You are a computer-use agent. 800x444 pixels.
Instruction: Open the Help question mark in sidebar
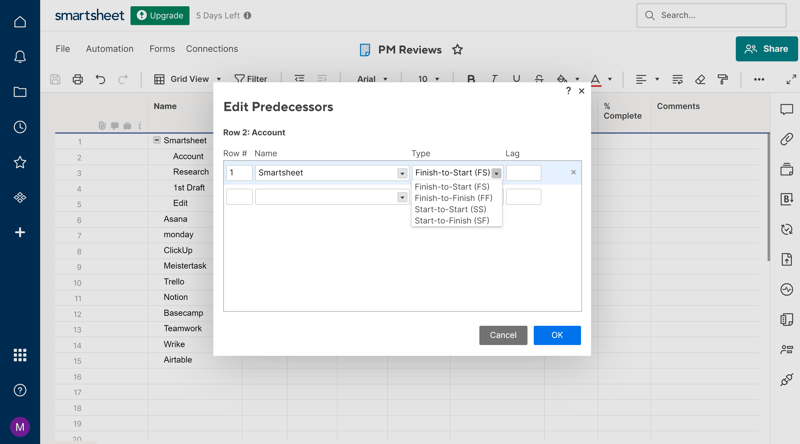tap(20, 390)
